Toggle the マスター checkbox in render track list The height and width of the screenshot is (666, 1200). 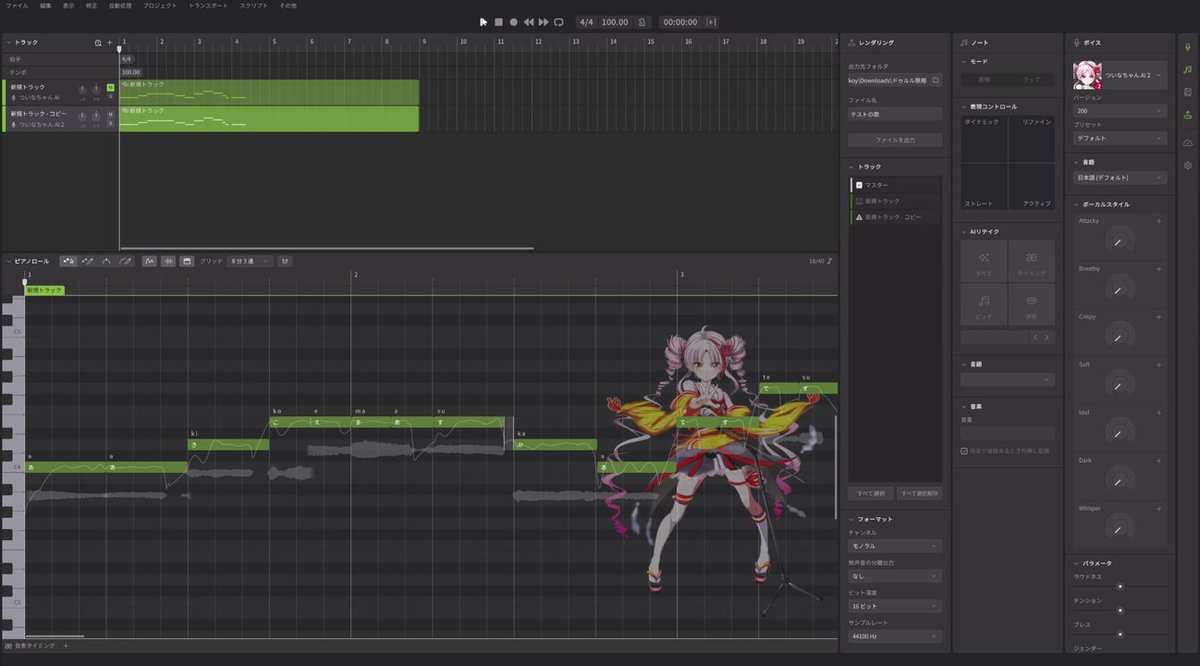pos(859,185)
